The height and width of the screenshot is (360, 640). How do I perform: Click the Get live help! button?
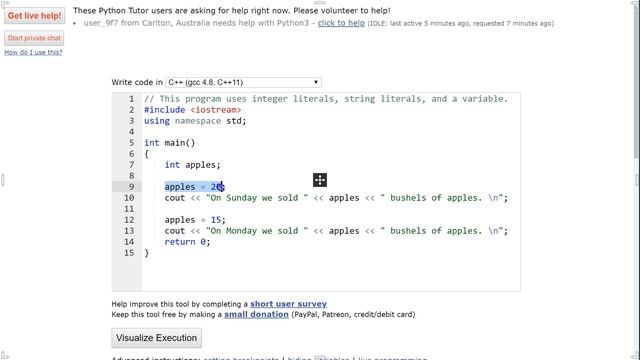[x=34, y=16]
